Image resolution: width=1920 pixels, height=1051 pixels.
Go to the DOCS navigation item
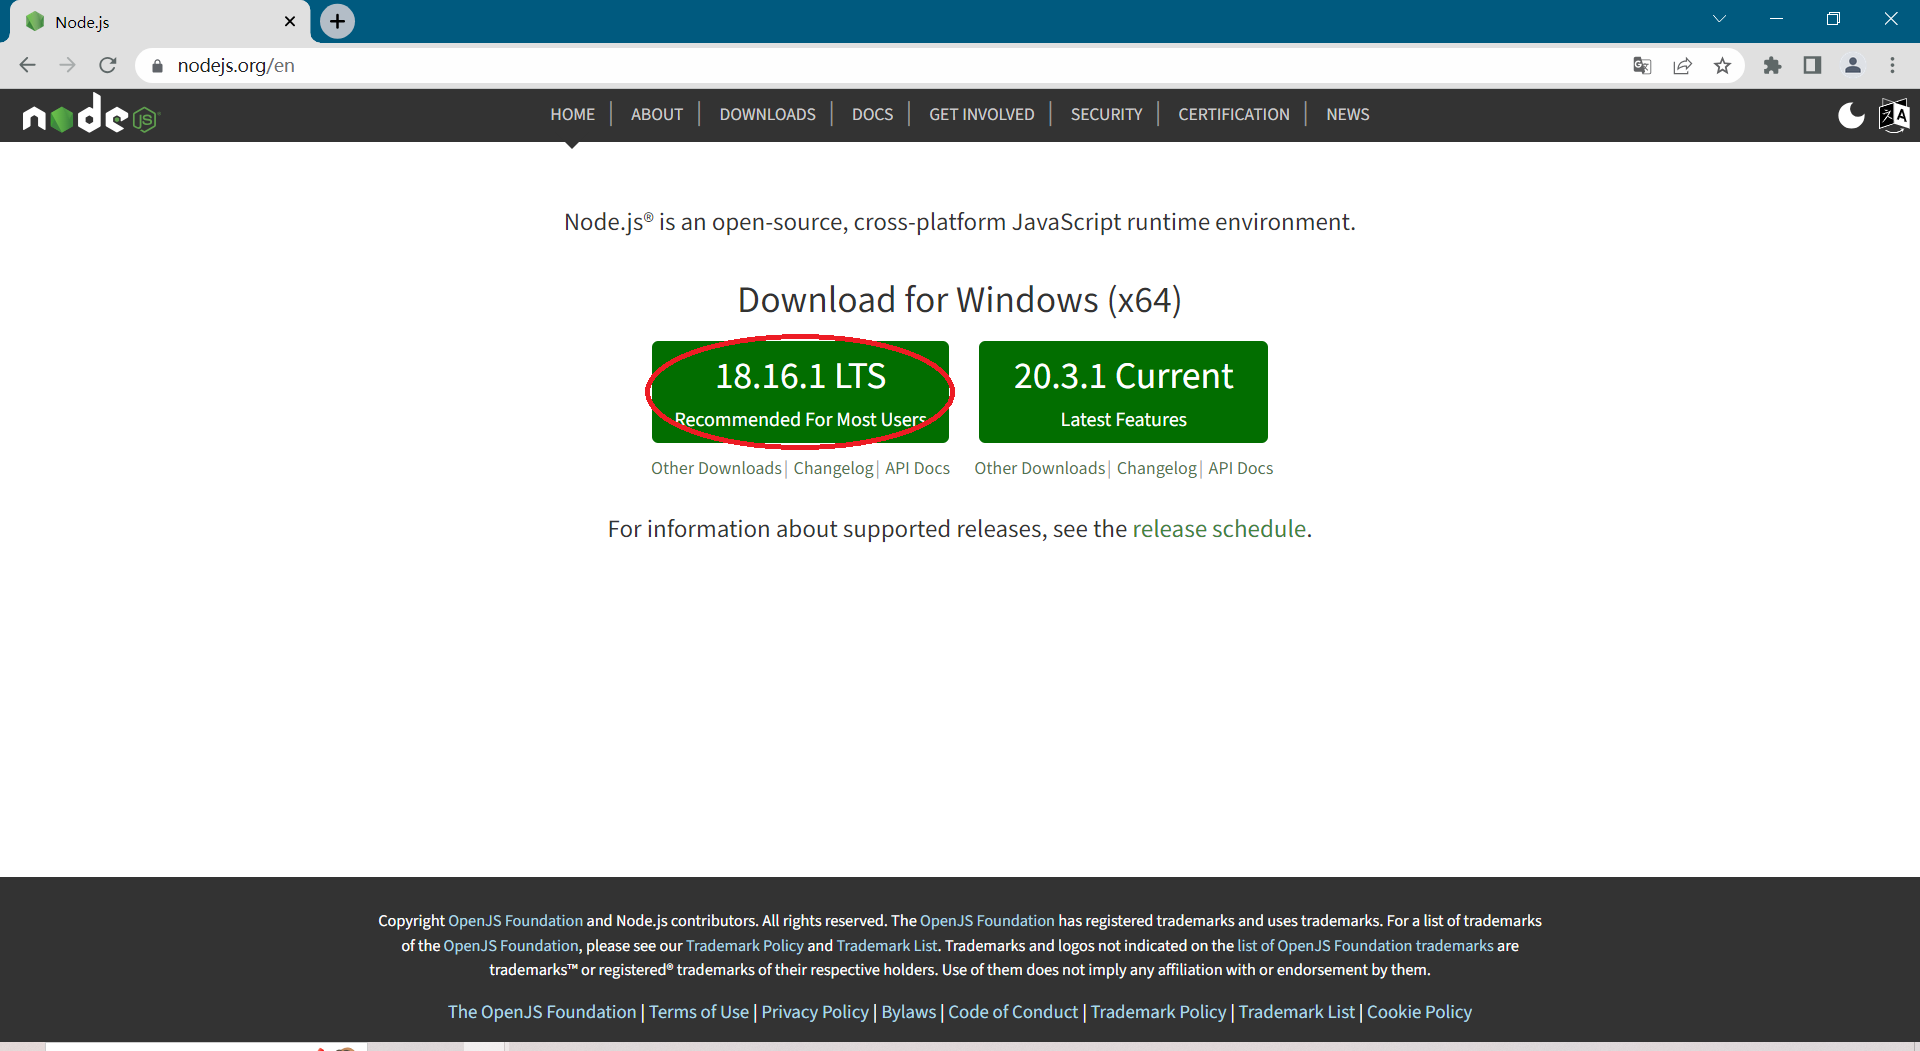[872, 115]
